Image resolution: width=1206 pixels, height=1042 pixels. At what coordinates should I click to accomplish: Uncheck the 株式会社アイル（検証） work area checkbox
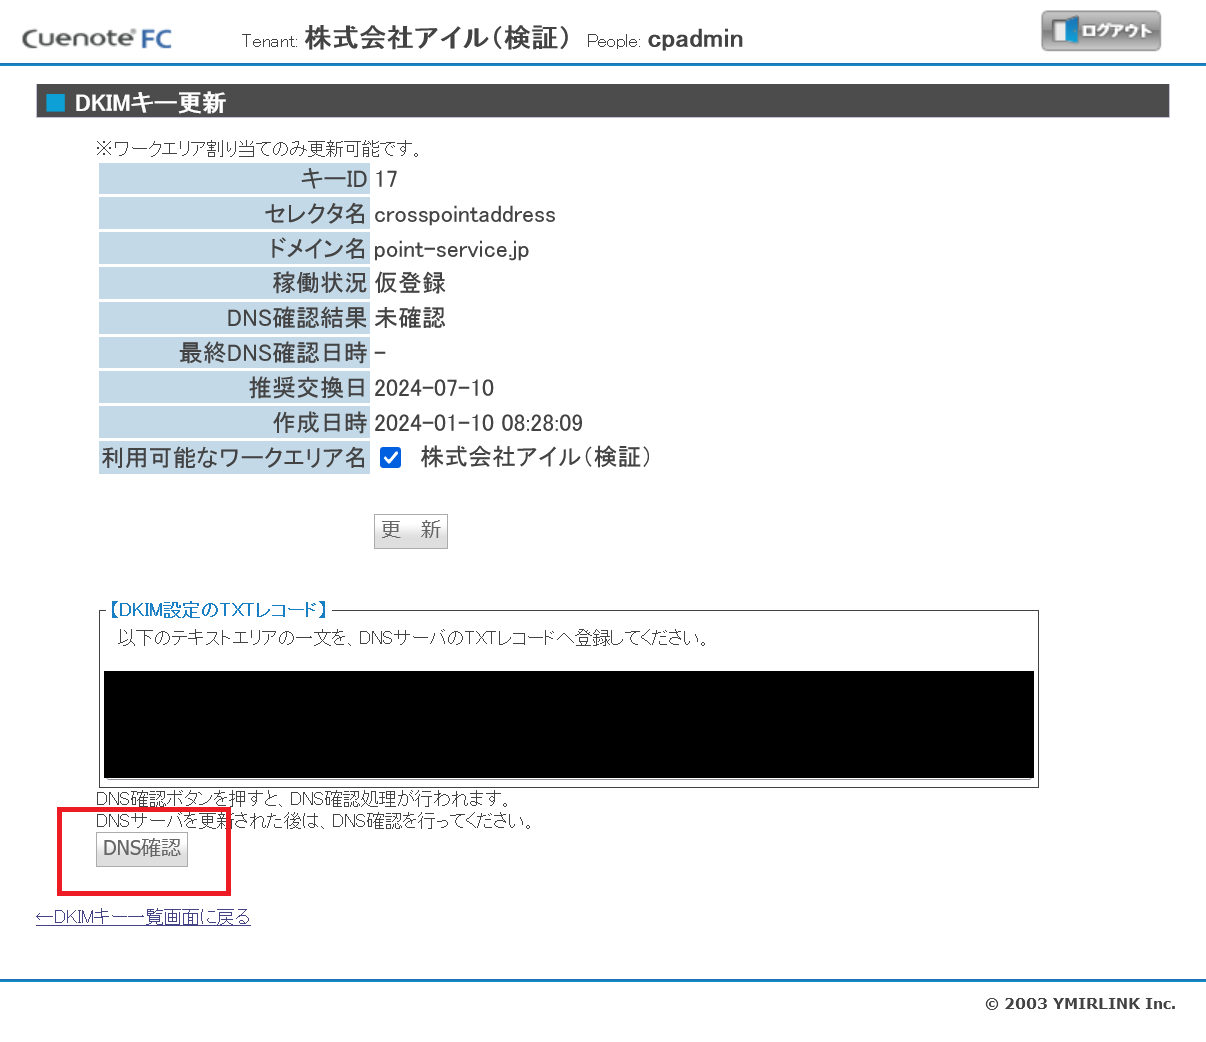(389, 457)
